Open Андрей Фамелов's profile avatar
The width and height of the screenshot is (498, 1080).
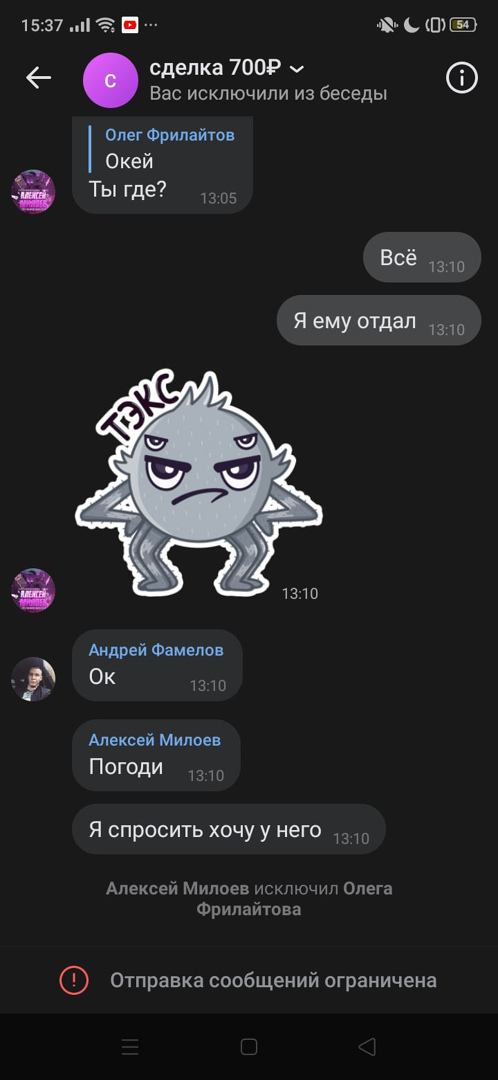click(33, 679)
